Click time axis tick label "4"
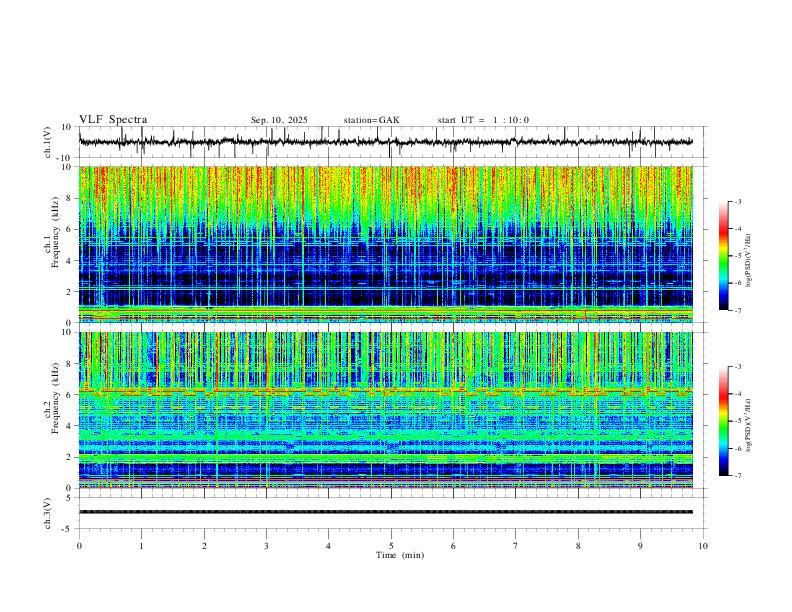The height and width of the screenshot is (612, 792). pos(328,546)
